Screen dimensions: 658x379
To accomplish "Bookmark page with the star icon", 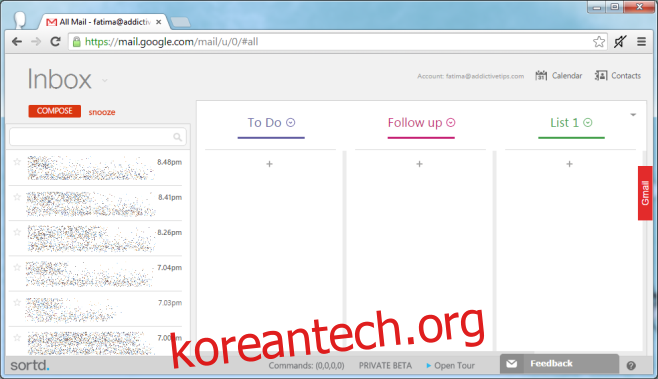I will pos(599,42).
